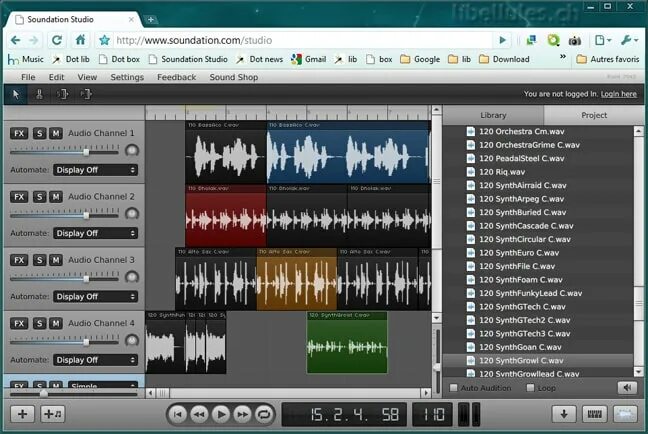Open the browser wrench settings menu
The height and width of the screenshot is (434, 648).
point(629,40)
